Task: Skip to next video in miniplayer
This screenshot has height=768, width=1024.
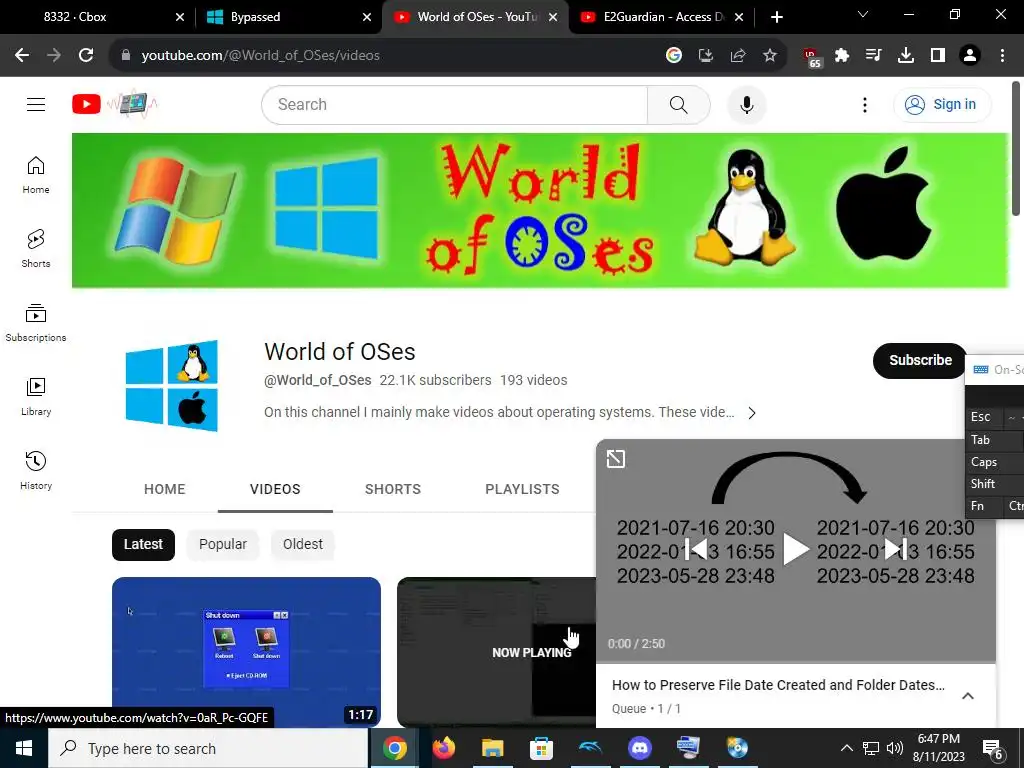Action: click(895, 549)
